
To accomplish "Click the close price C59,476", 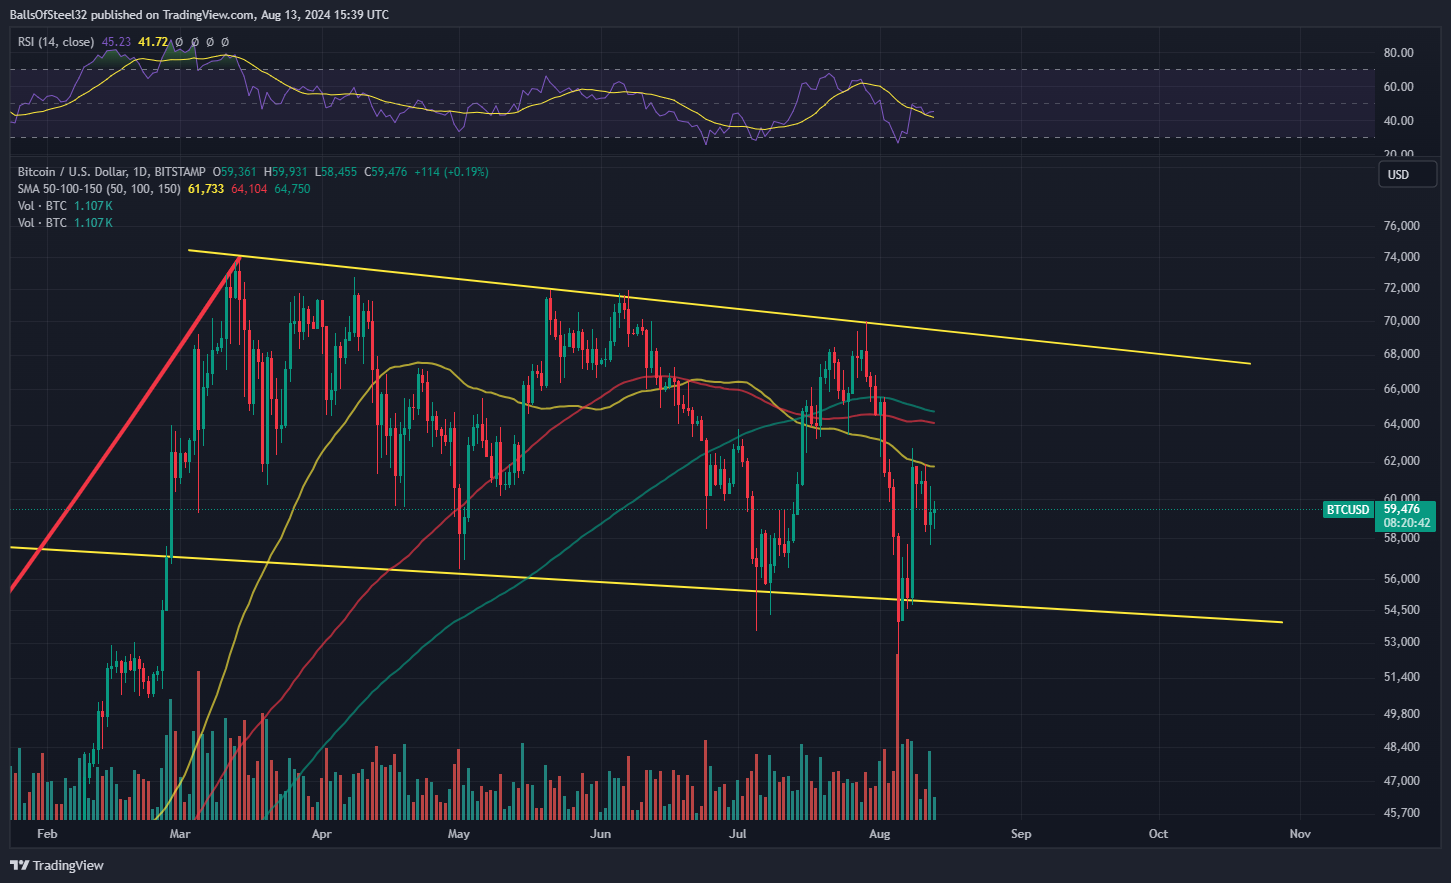I will coord(385,172).
